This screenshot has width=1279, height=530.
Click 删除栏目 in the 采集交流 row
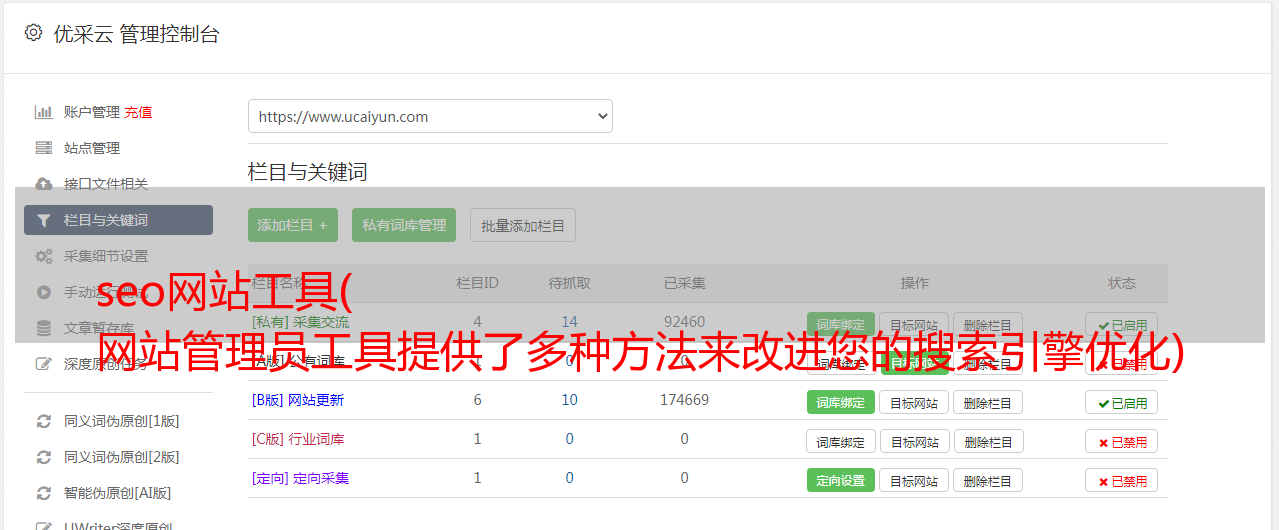(x=988, y=325)
